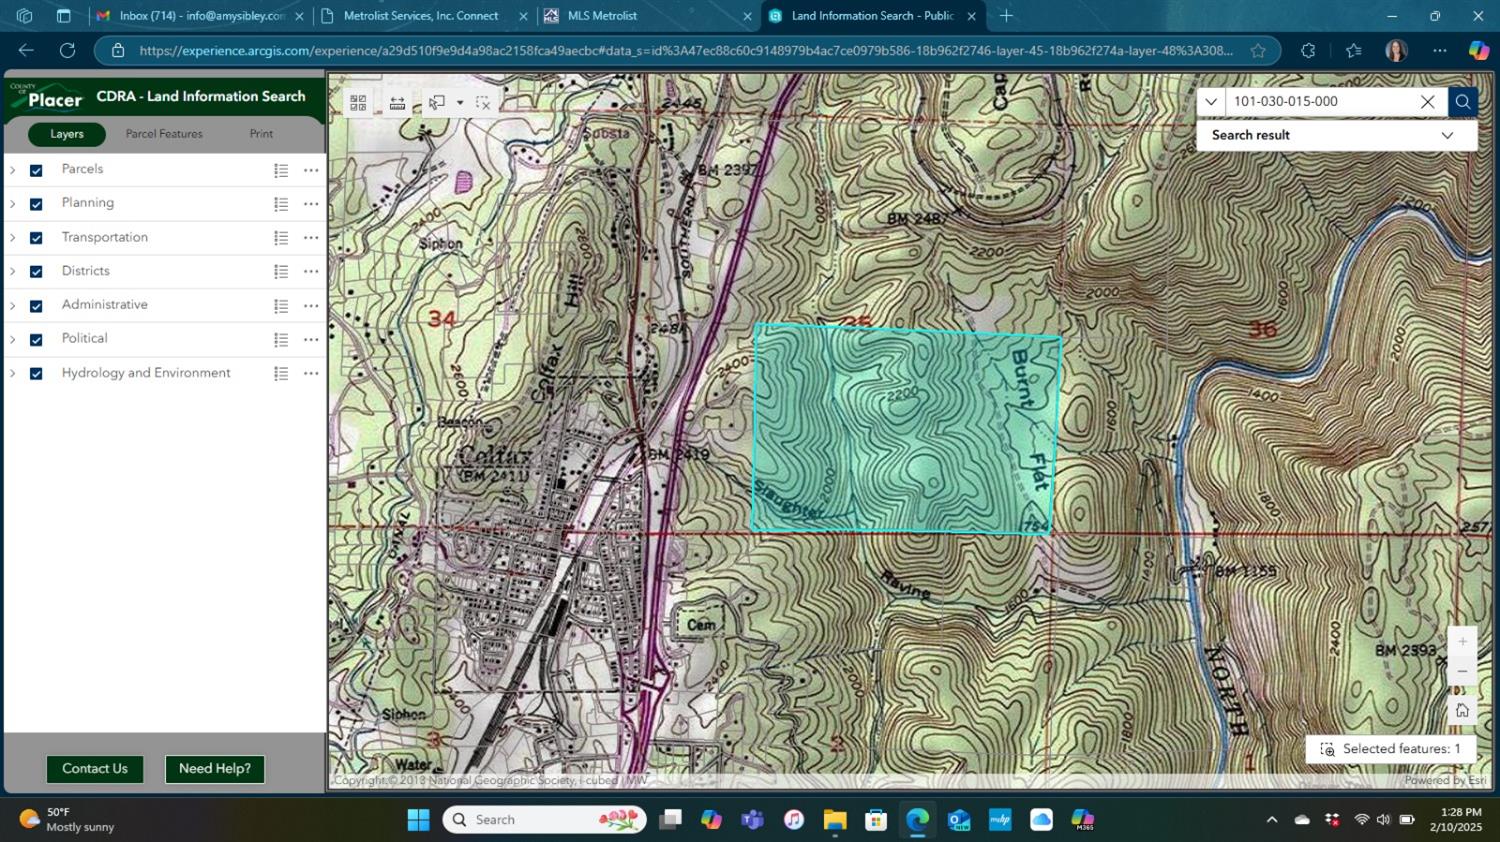Choose the rectangle select tool
The width and height of the screenshot is (1500, 842).
click(437, 103)
